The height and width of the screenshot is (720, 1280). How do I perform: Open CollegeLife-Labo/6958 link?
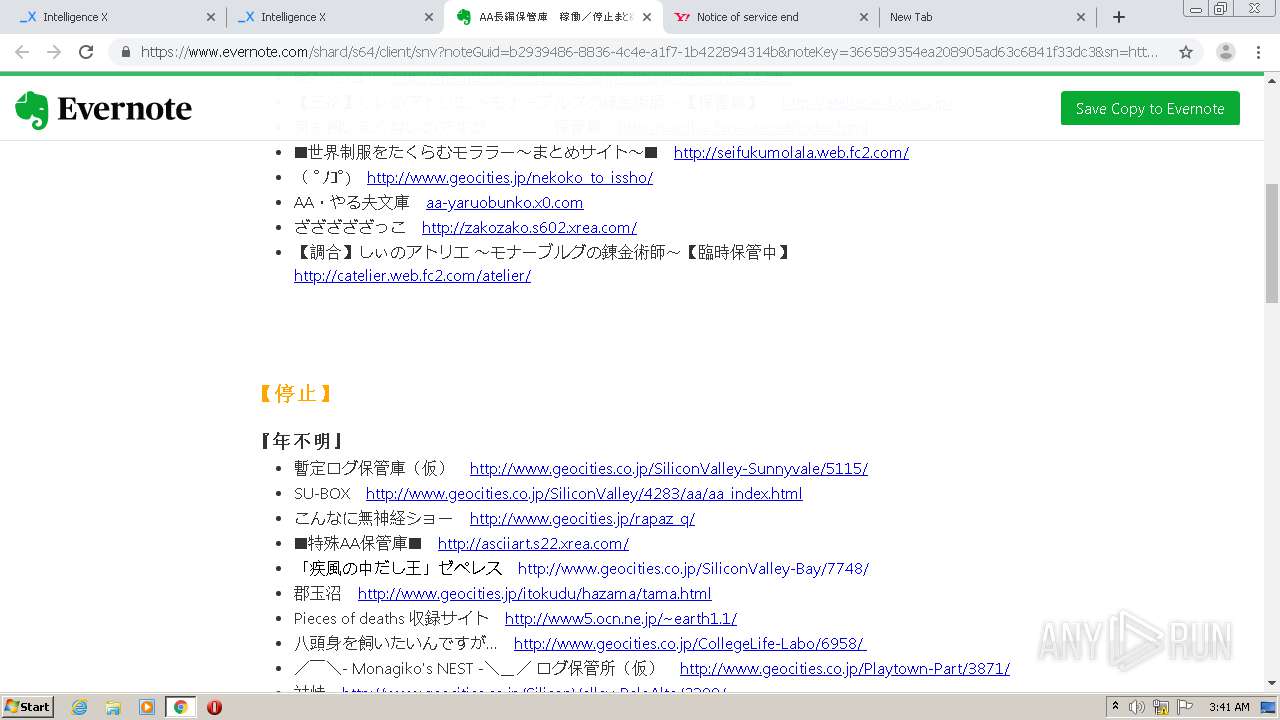(690, 644)
